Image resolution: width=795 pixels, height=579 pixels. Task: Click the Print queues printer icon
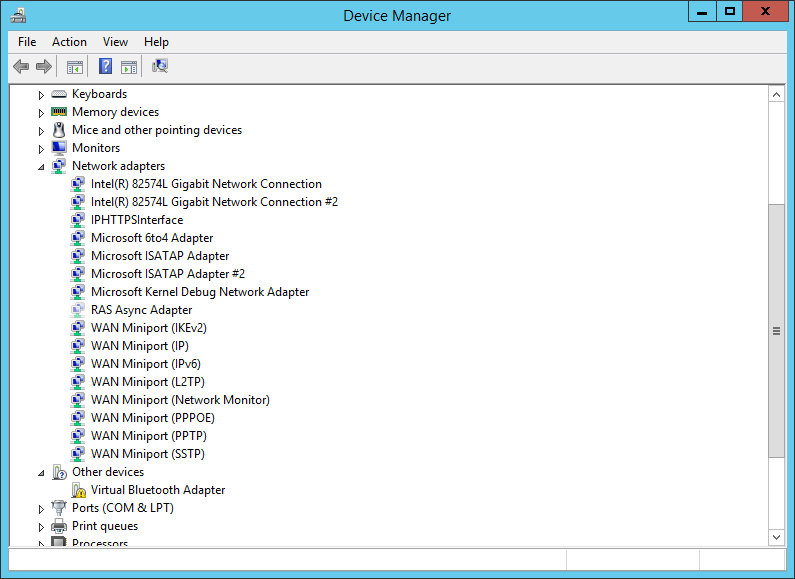[x=59, y=526]
